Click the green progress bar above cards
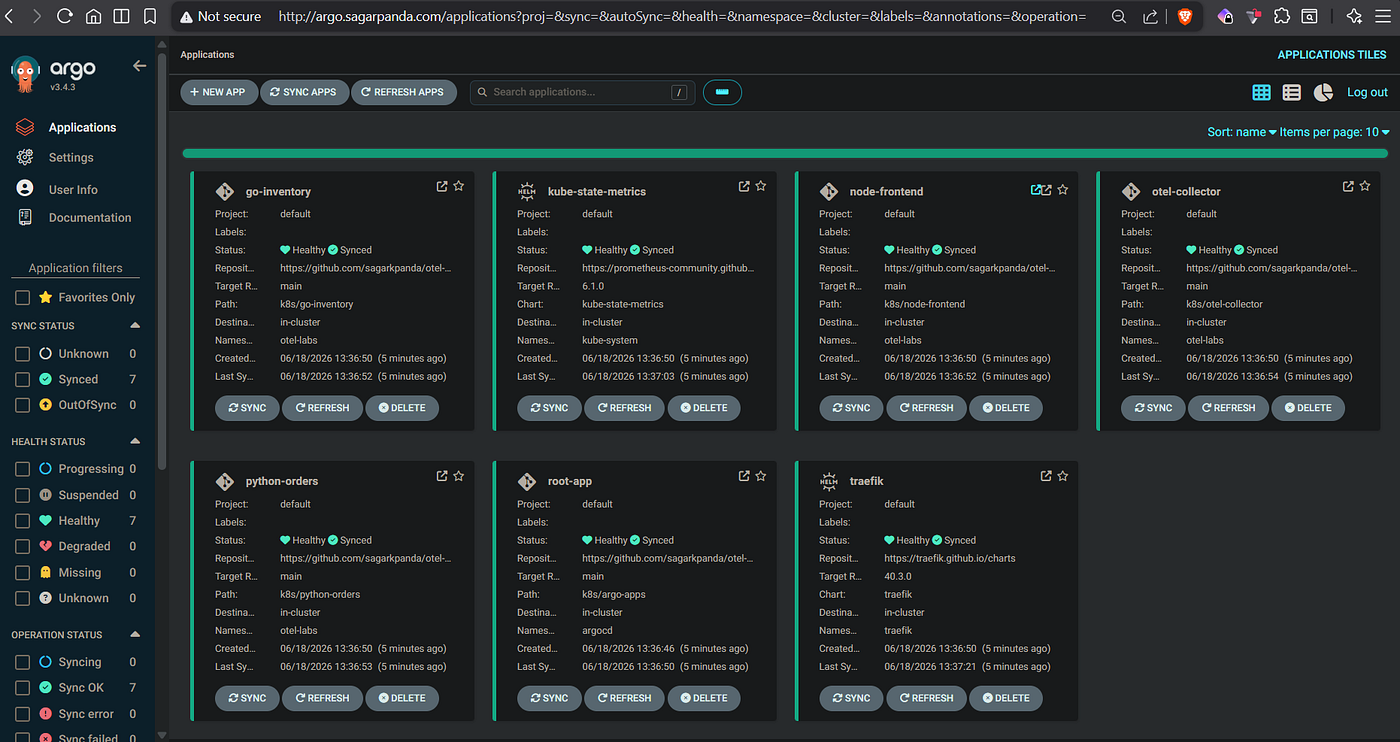The image size is (1400, 742). click(x=785, y=153)
